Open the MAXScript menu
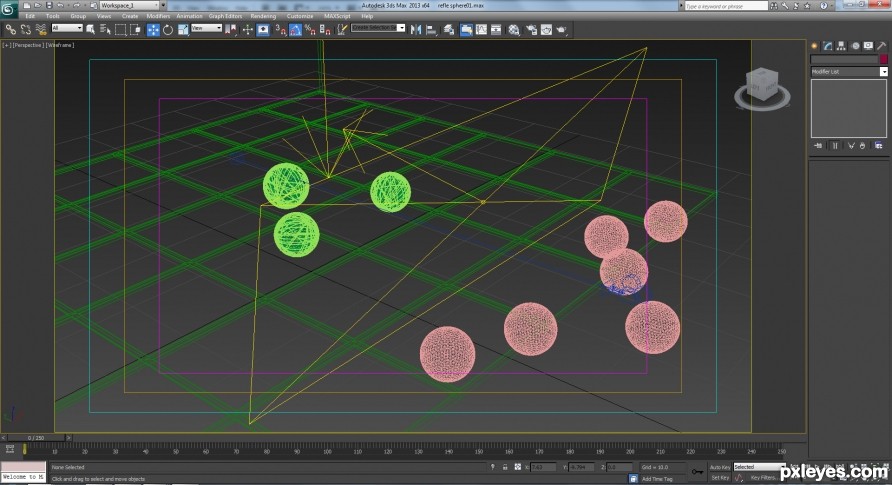This screenshot has height=485, width=892. [x=337, y=16]
